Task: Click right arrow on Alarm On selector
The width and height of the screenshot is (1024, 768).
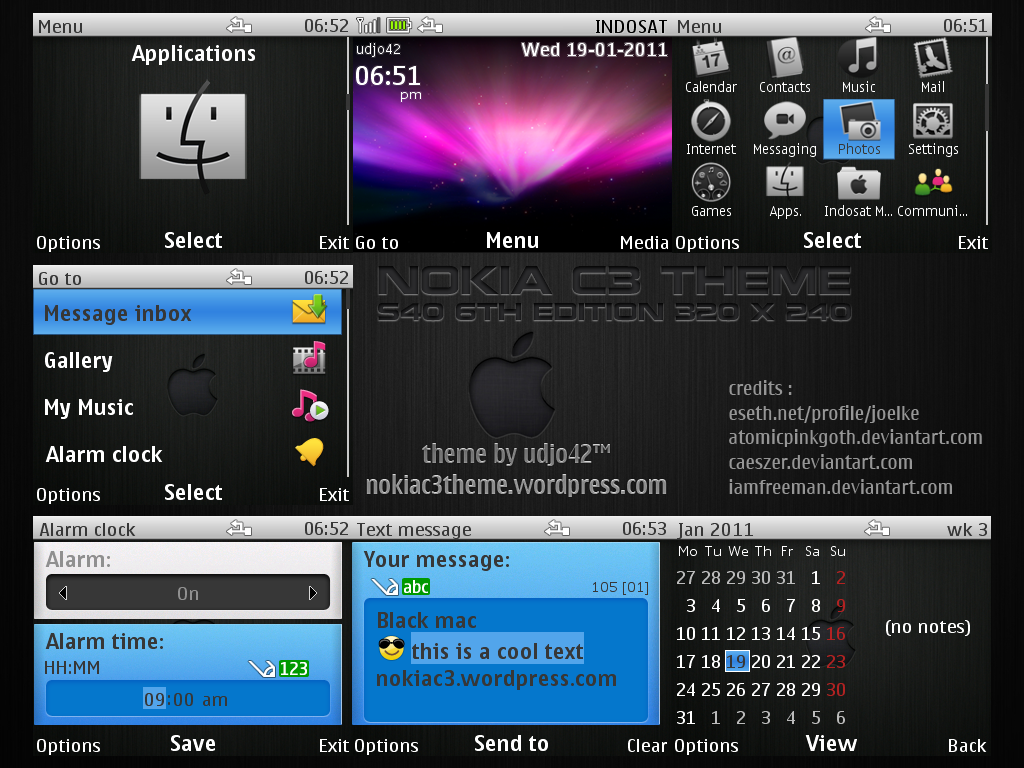Action: [x=313, y=593]
